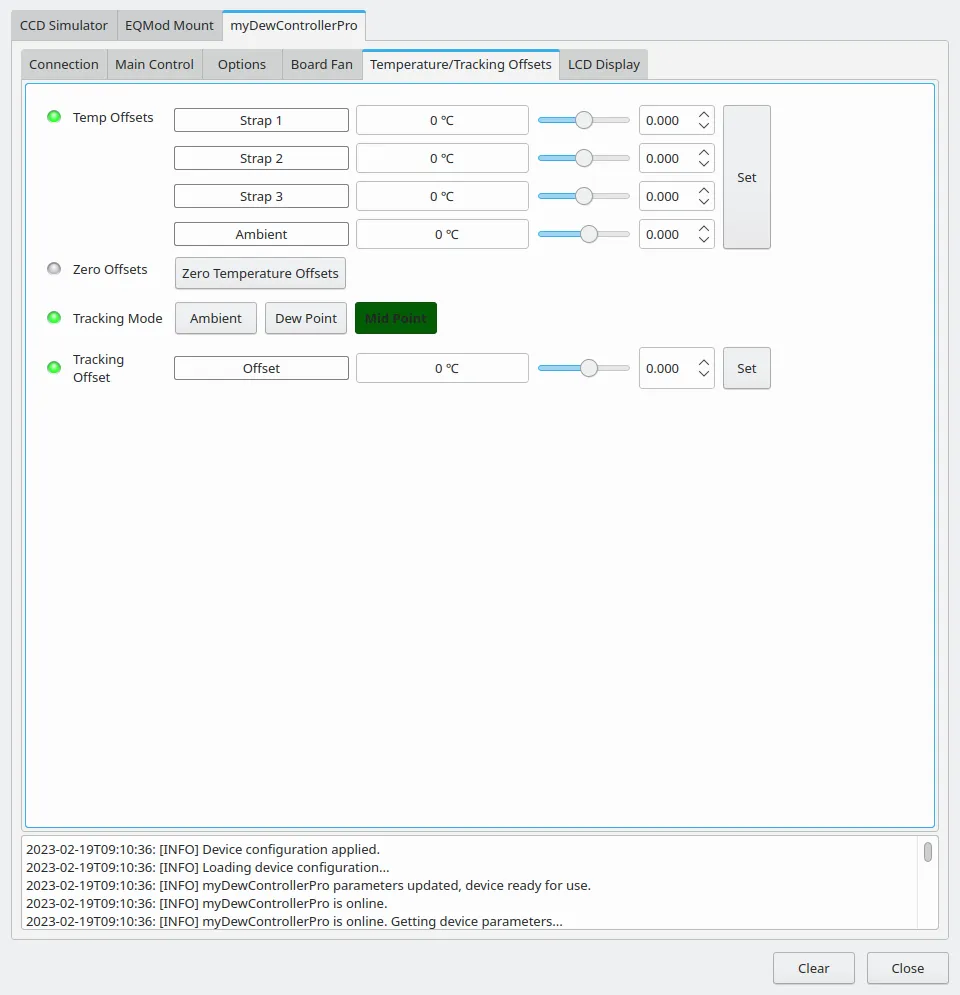Decrease the Tracking Offset value
960x995 pixels.
704,374
